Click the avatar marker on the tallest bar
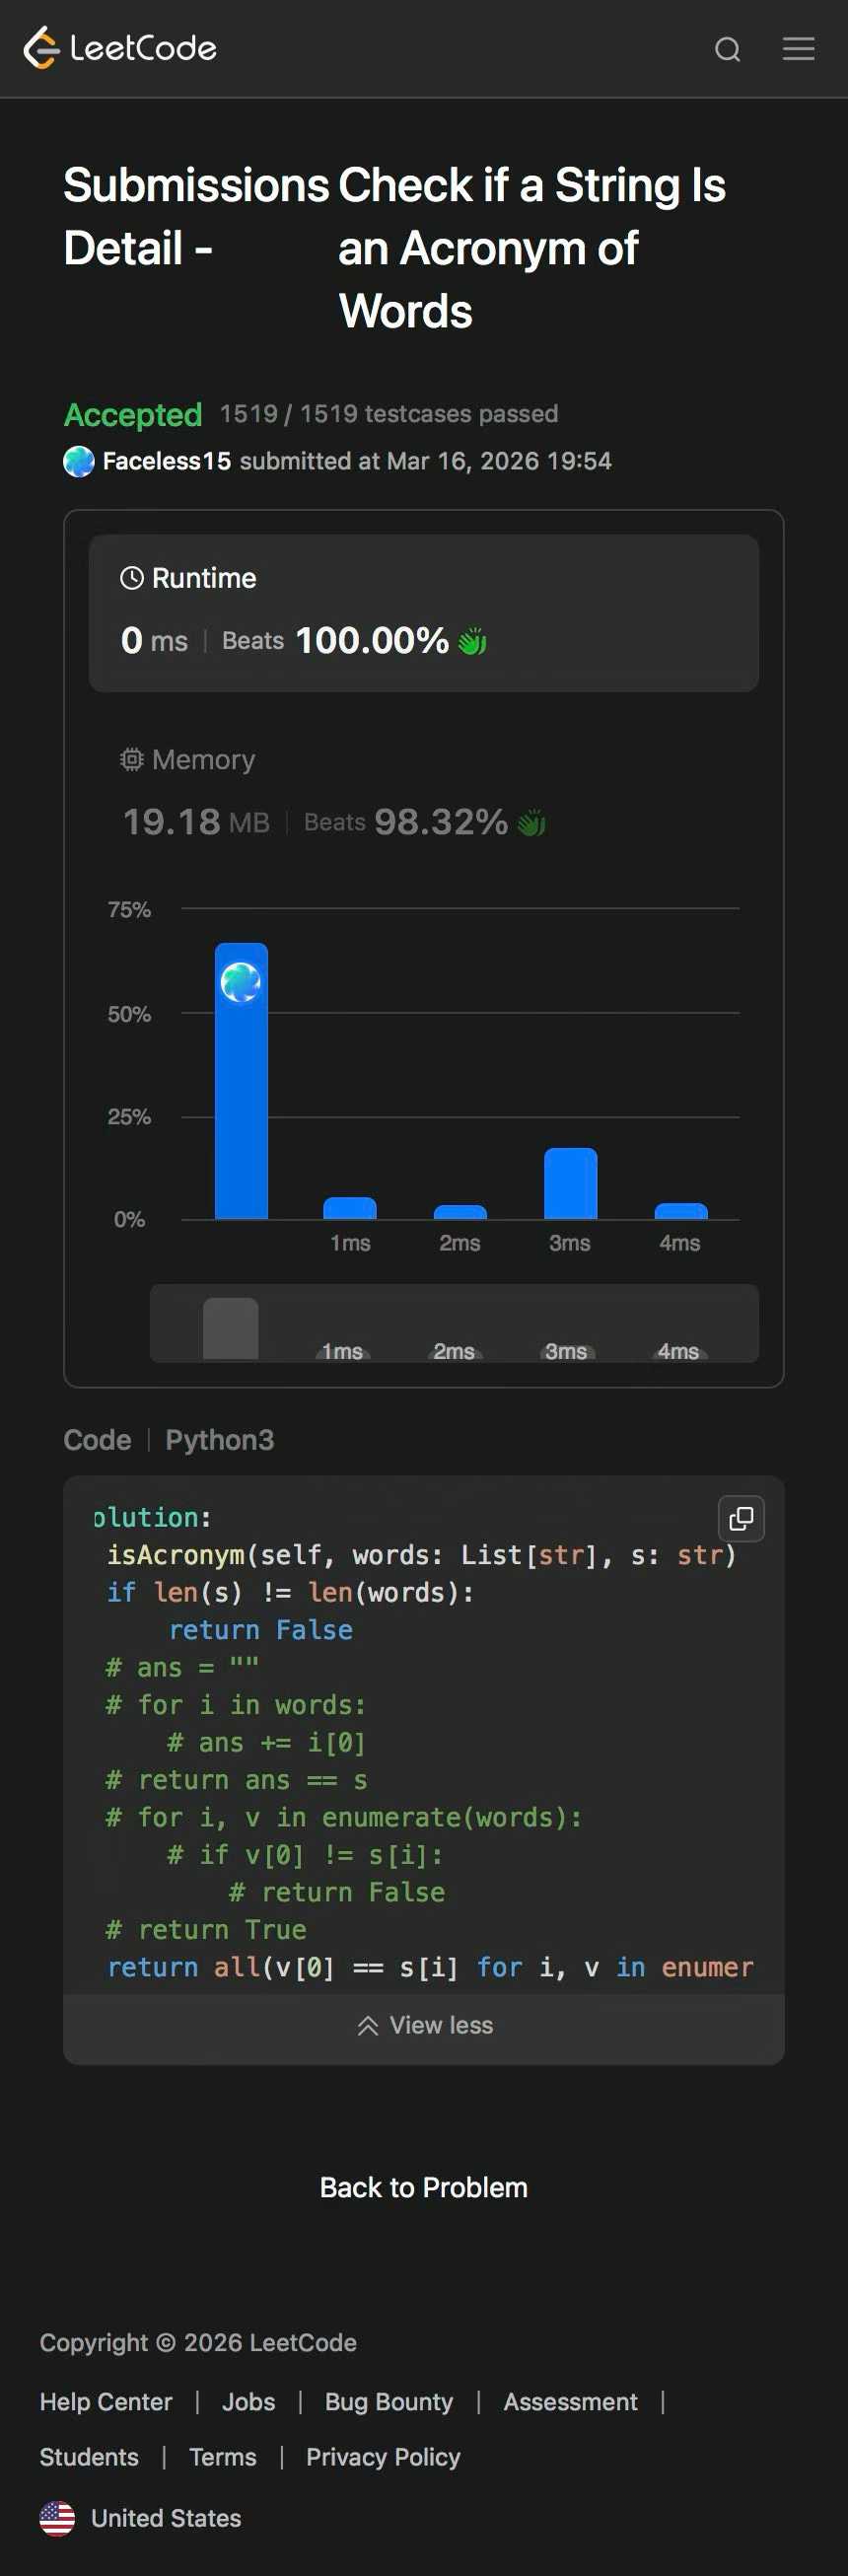This screenshot has height=2576, width=848. 241,982
